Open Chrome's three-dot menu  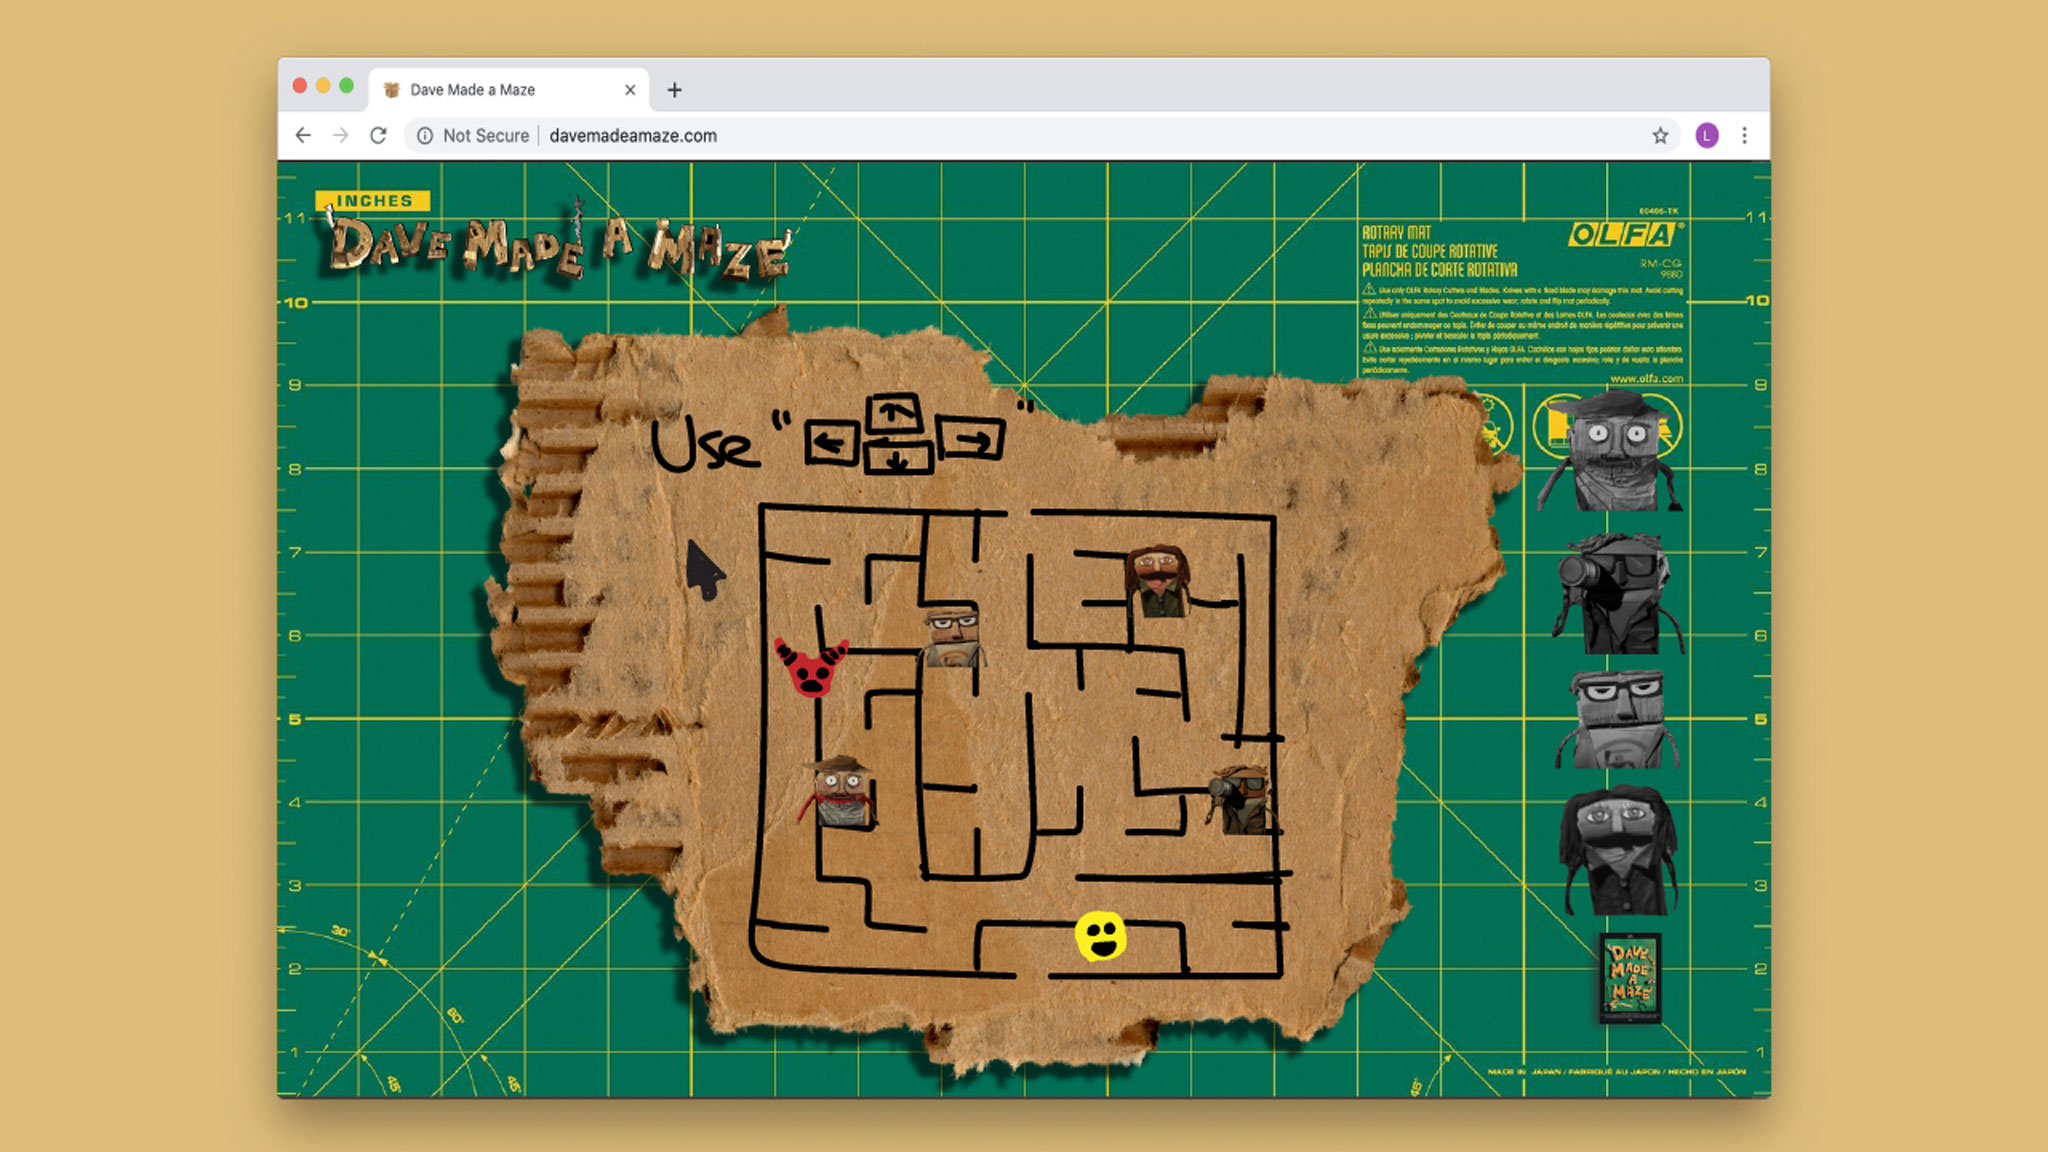[x=1745, y=136]
